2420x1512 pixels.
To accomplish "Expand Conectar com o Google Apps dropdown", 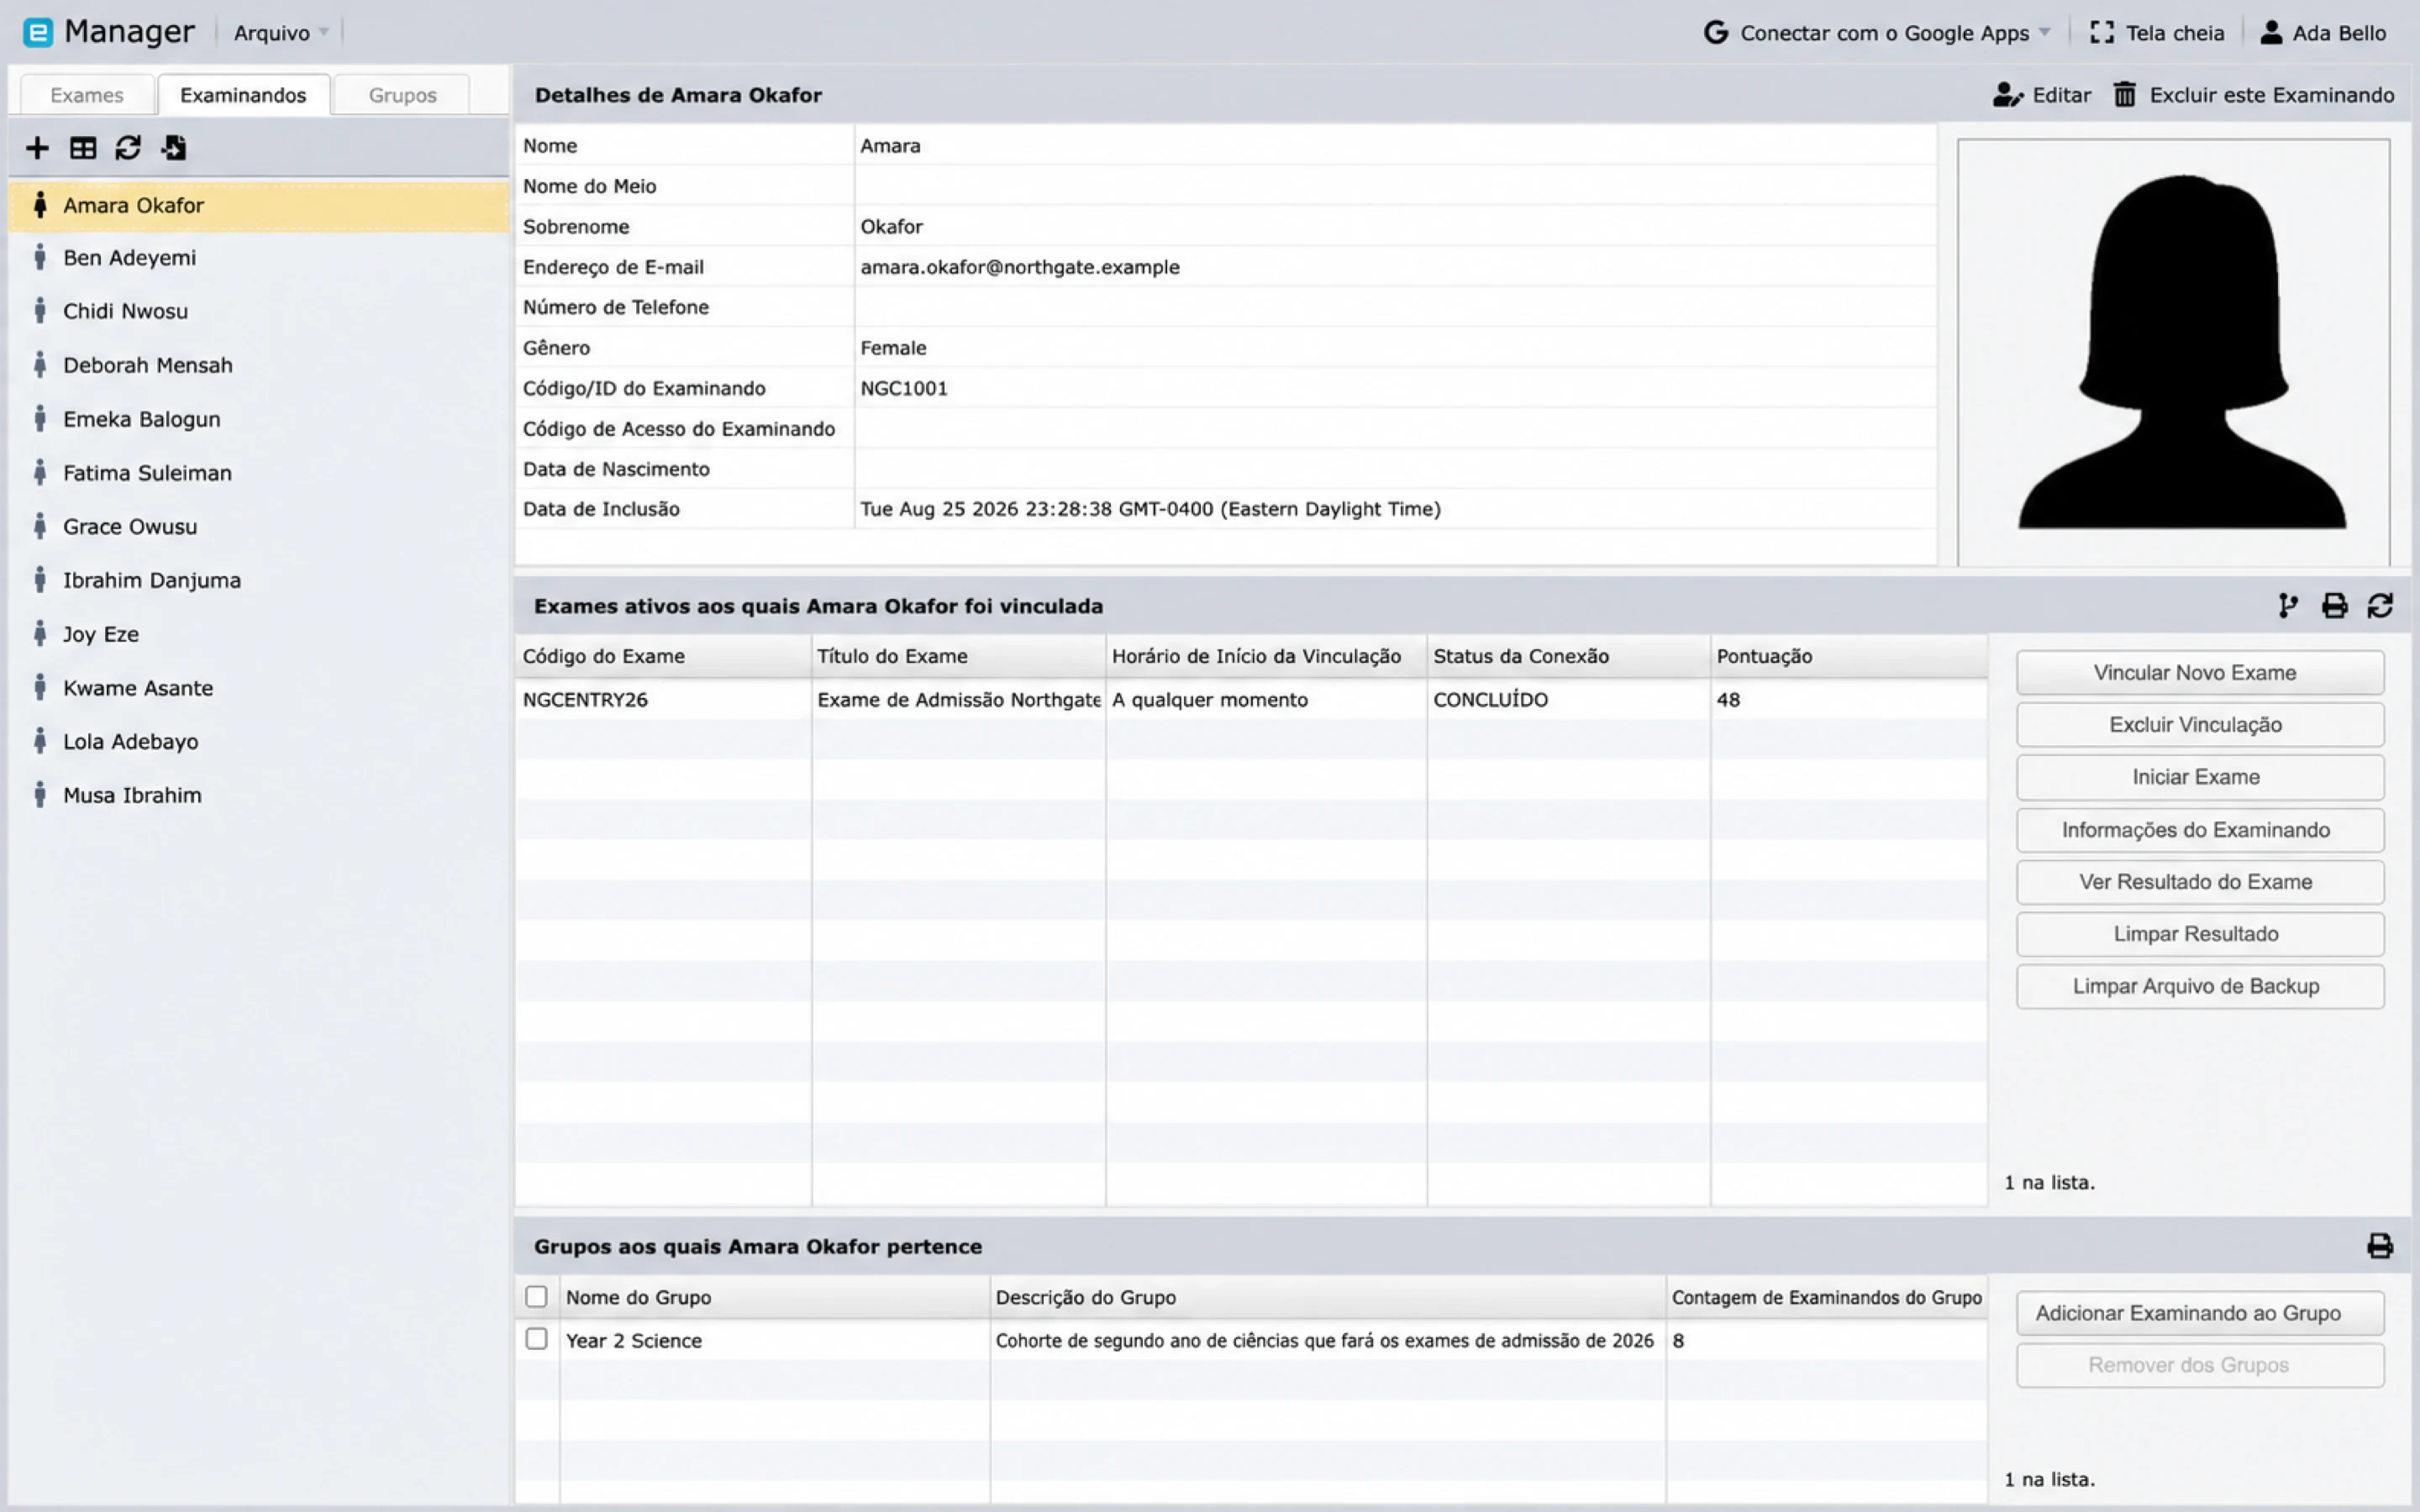I will pyautogui.click(x=1877, y=33).
